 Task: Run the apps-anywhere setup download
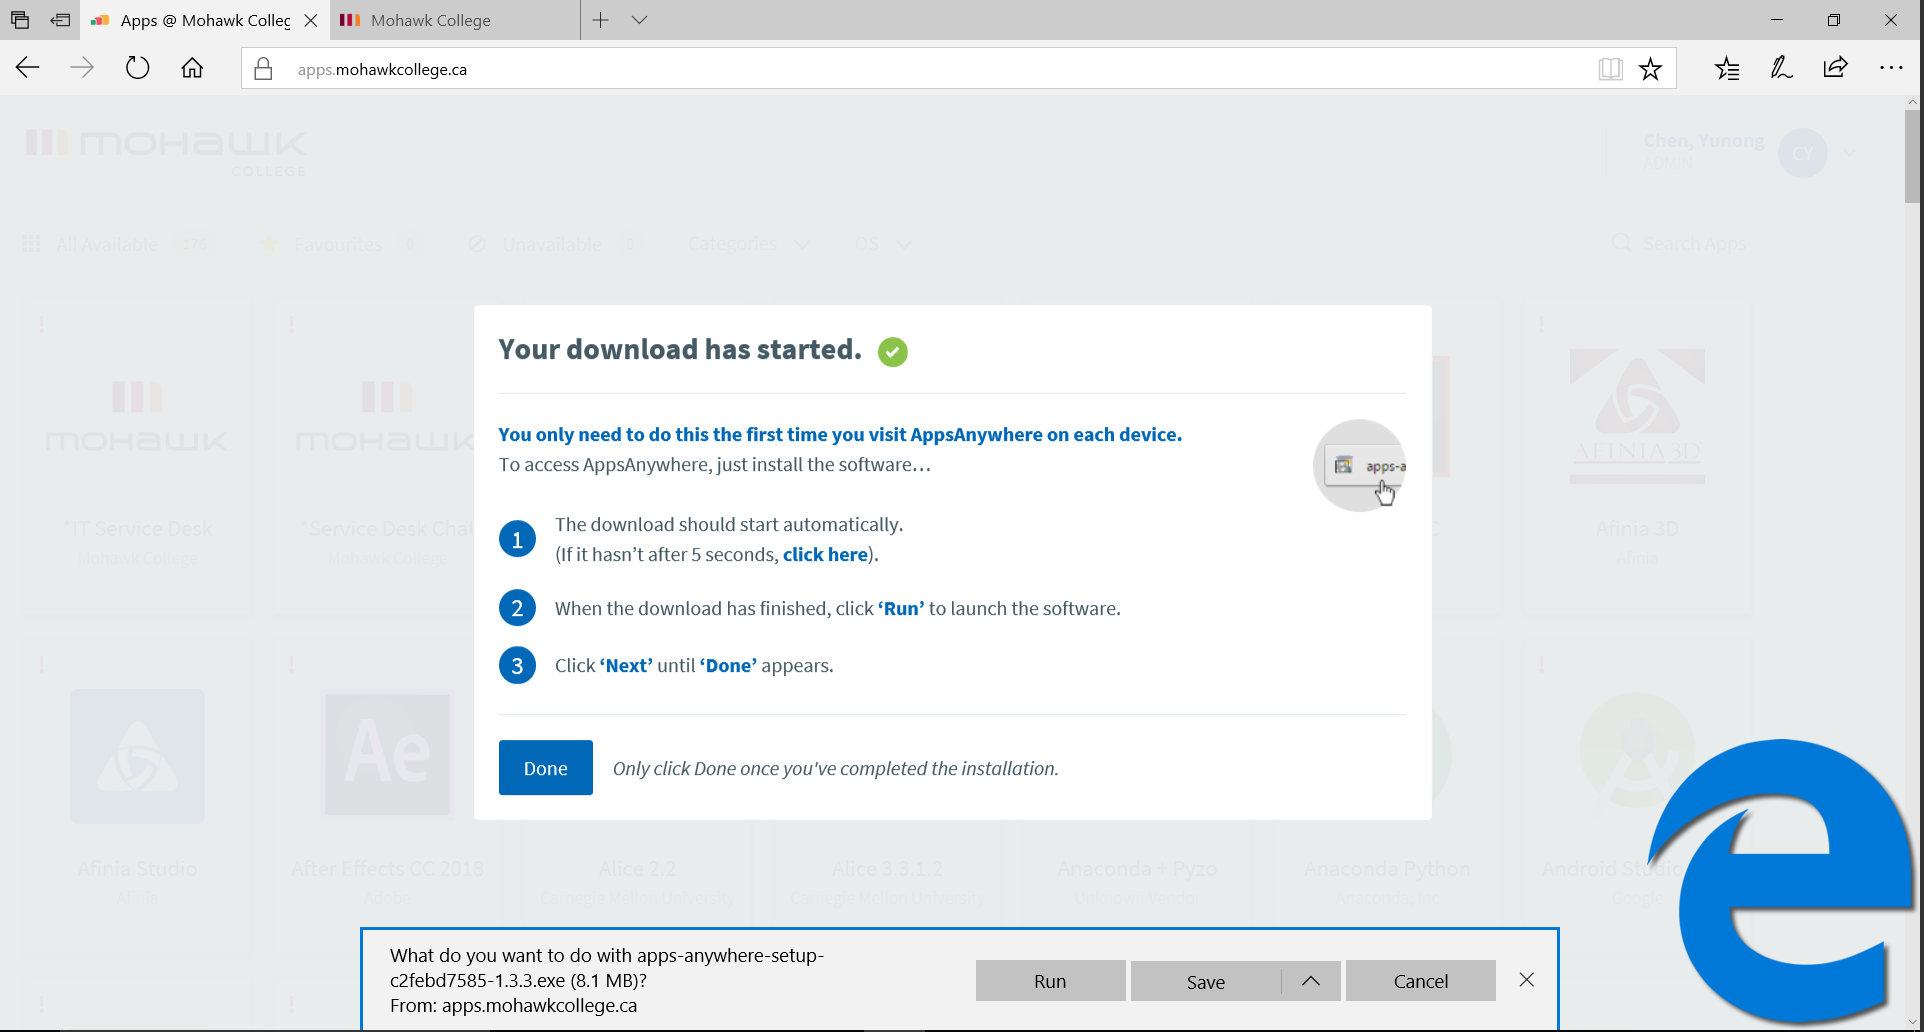1050,981
